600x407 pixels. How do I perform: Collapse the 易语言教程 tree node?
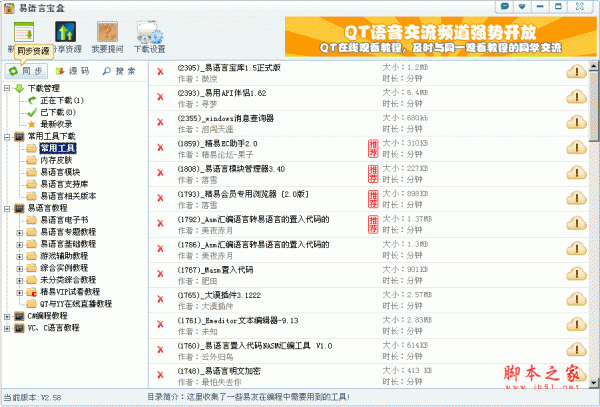(7, 208)
